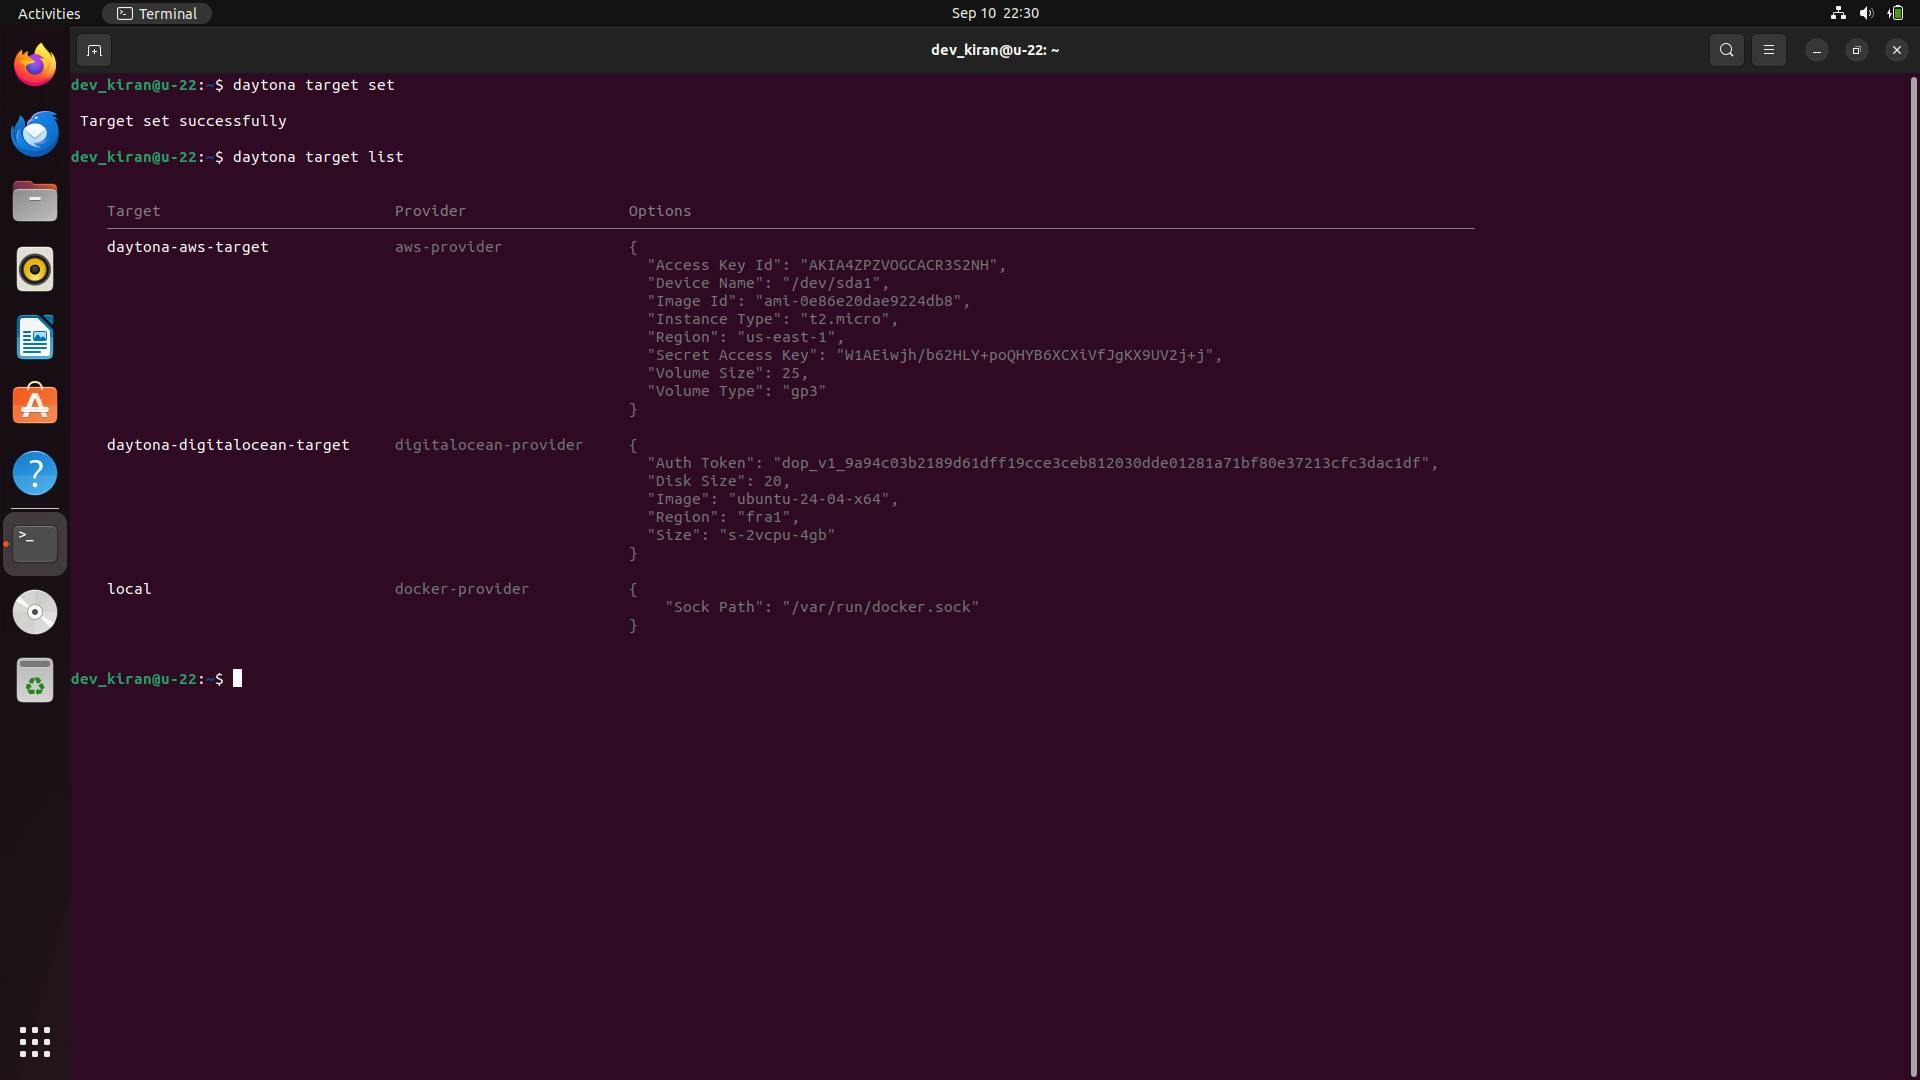Viewport: 1920px width, 1080px height.
Task: Search the terminal with magnifier icon
Action: coord(1727,50)
